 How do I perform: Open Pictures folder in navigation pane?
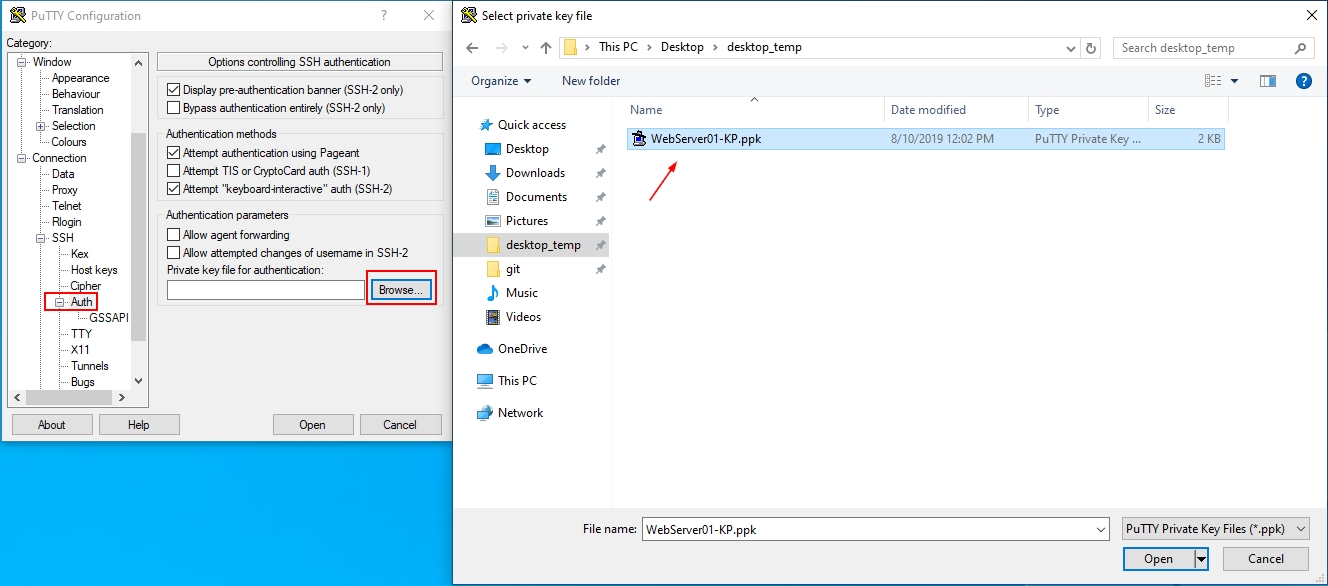[527, 221]
